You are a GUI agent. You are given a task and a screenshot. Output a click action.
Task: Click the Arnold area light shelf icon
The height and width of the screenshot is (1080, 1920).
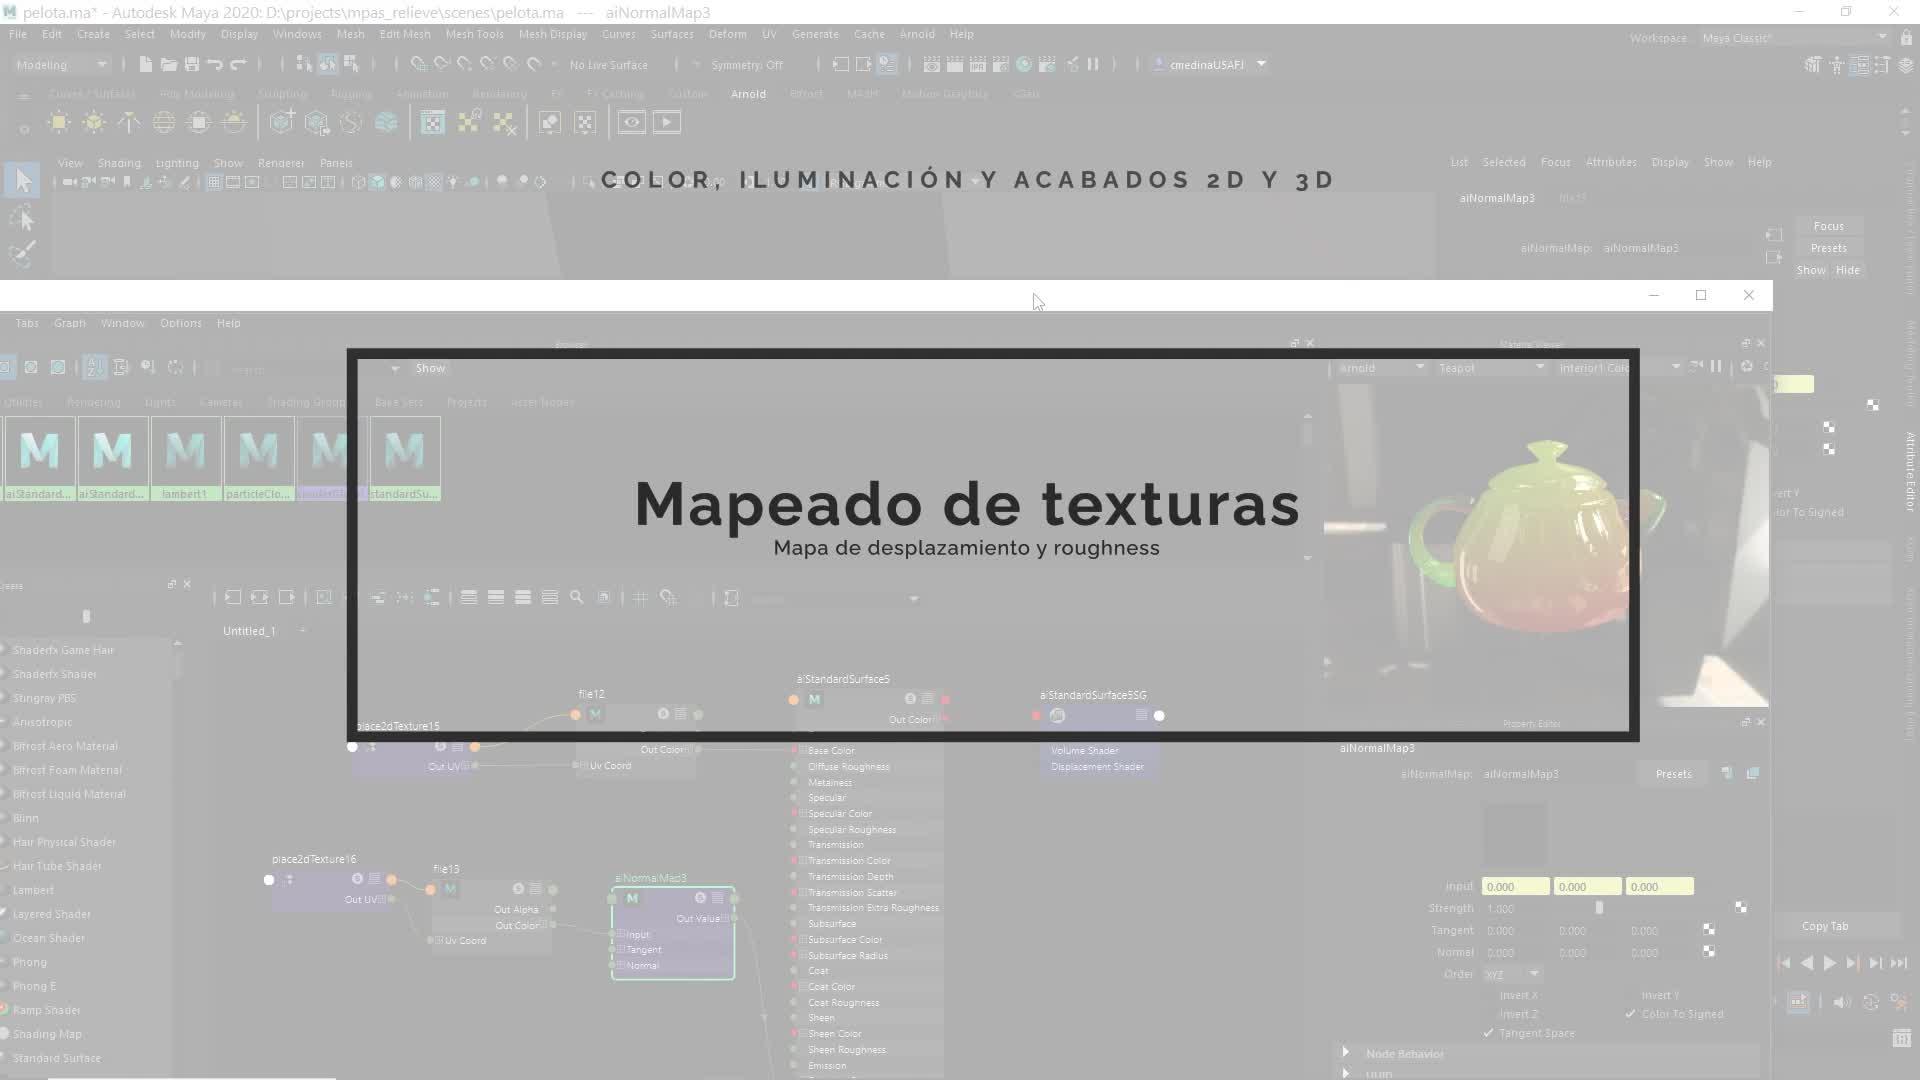pyautogui.click(x=59, y=122)
